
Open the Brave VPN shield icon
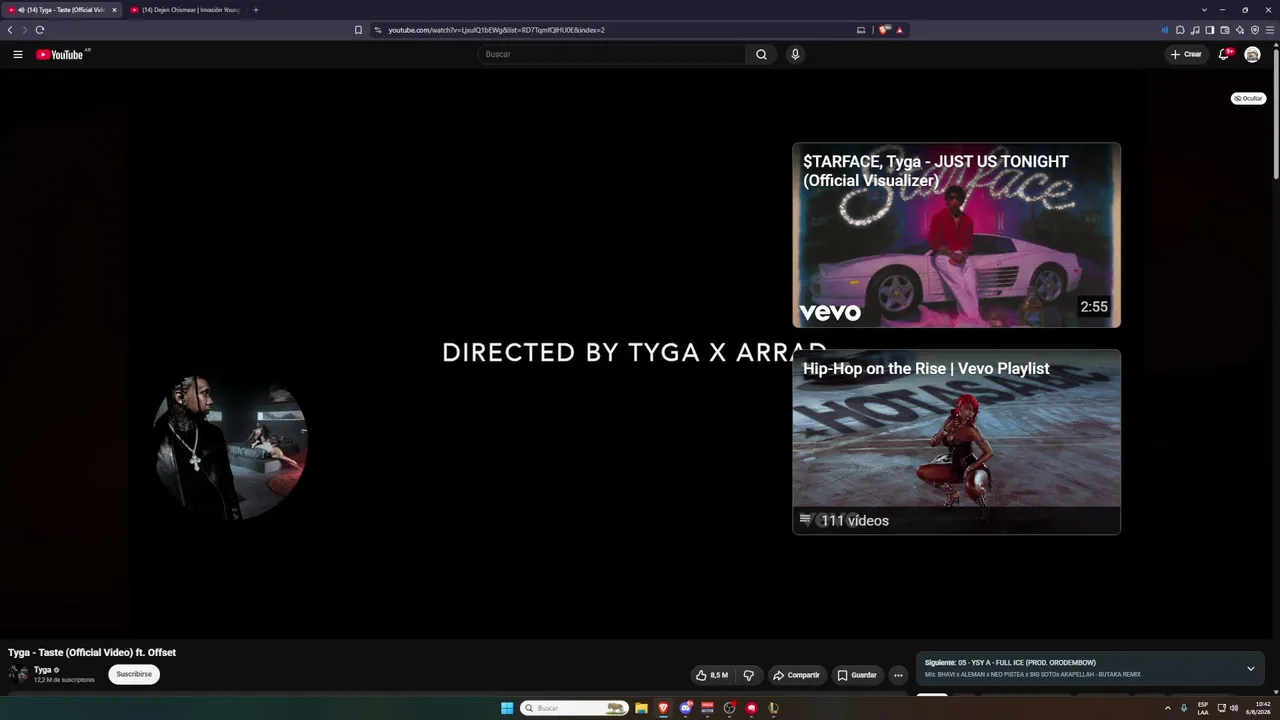(1255, 30)
